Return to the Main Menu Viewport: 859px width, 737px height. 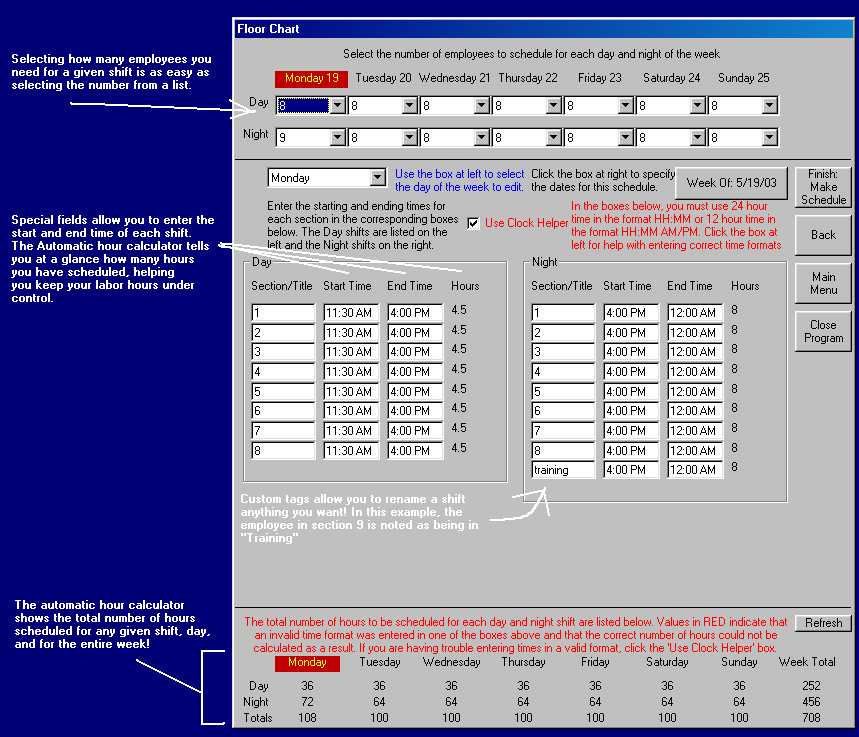823,283
